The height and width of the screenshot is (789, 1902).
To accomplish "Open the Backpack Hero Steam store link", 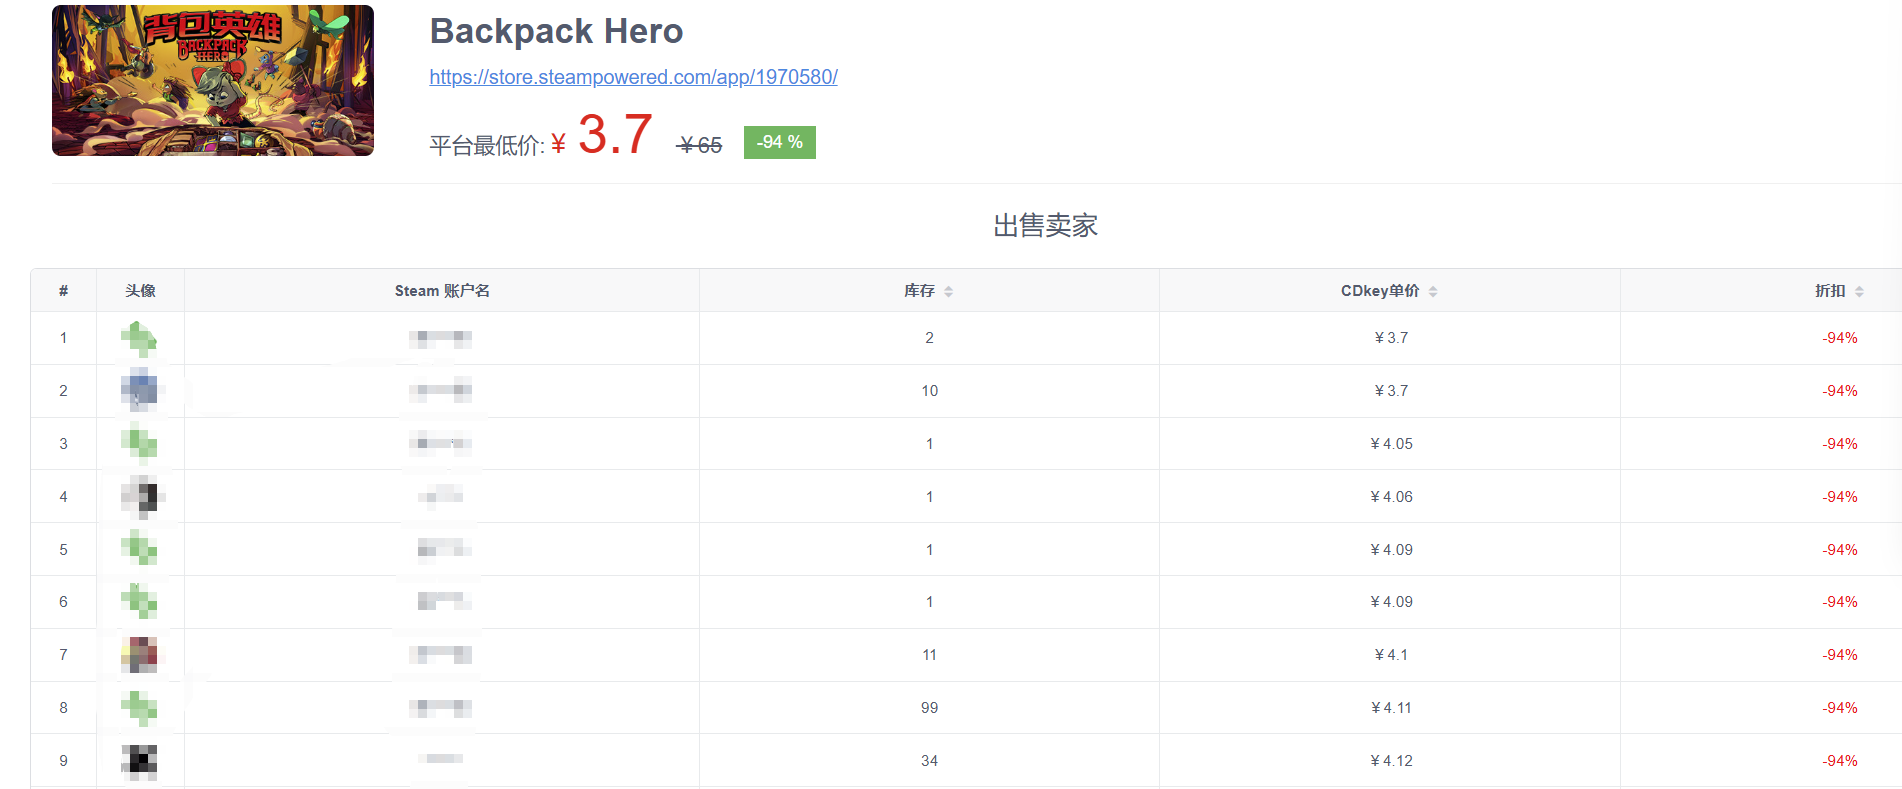I will coord(633,77).
